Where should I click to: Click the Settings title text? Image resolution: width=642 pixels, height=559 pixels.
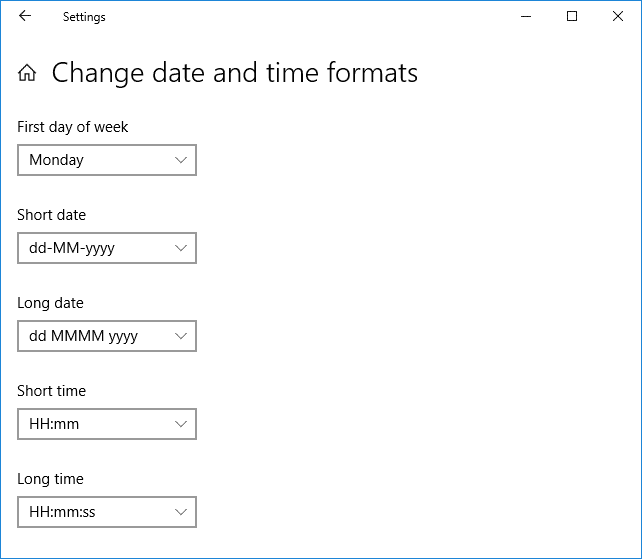(x=84, y=17)
